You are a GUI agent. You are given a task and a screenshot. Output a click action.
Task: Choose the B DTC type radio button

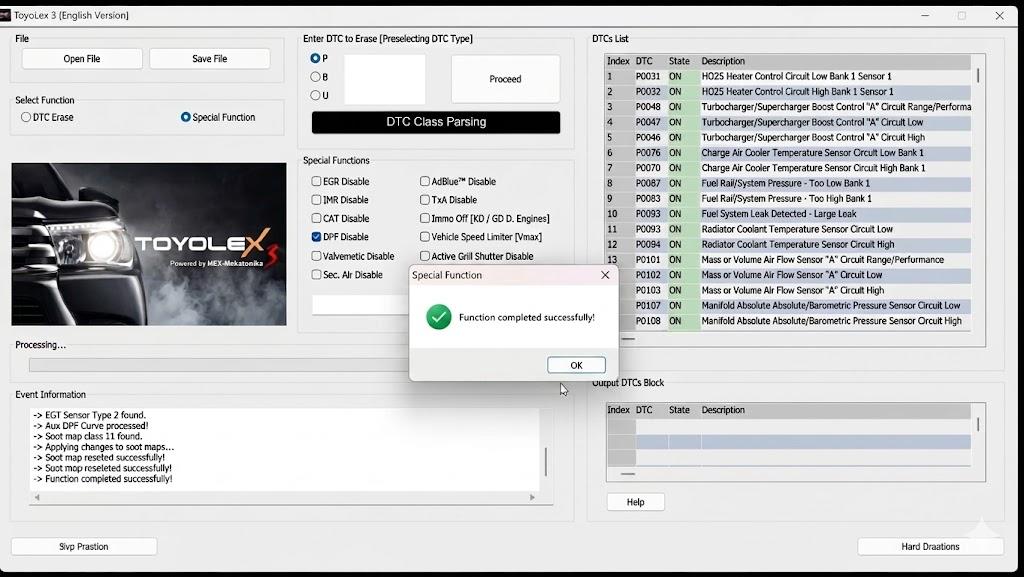coord(315,77)
